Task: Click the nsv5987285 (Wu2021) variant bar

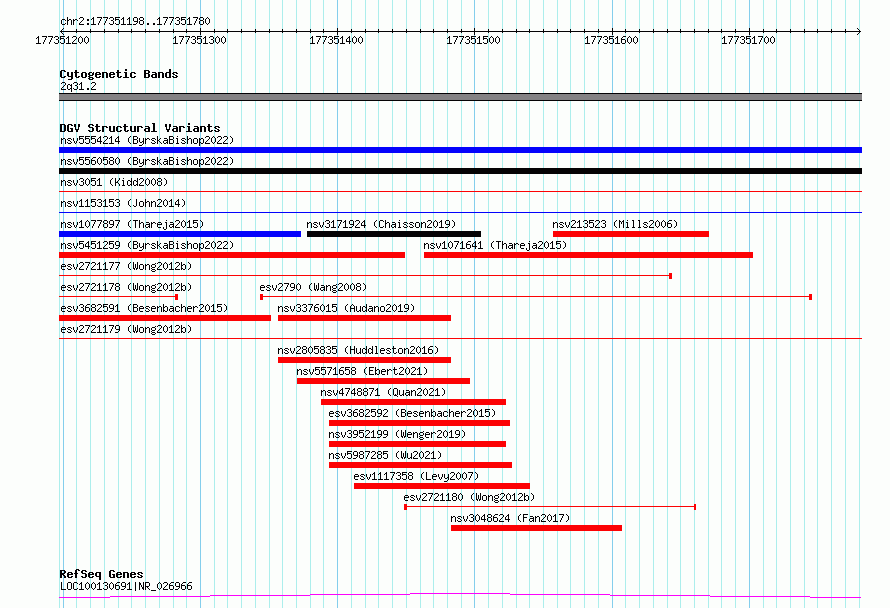Action: click(x=421, y=465)
